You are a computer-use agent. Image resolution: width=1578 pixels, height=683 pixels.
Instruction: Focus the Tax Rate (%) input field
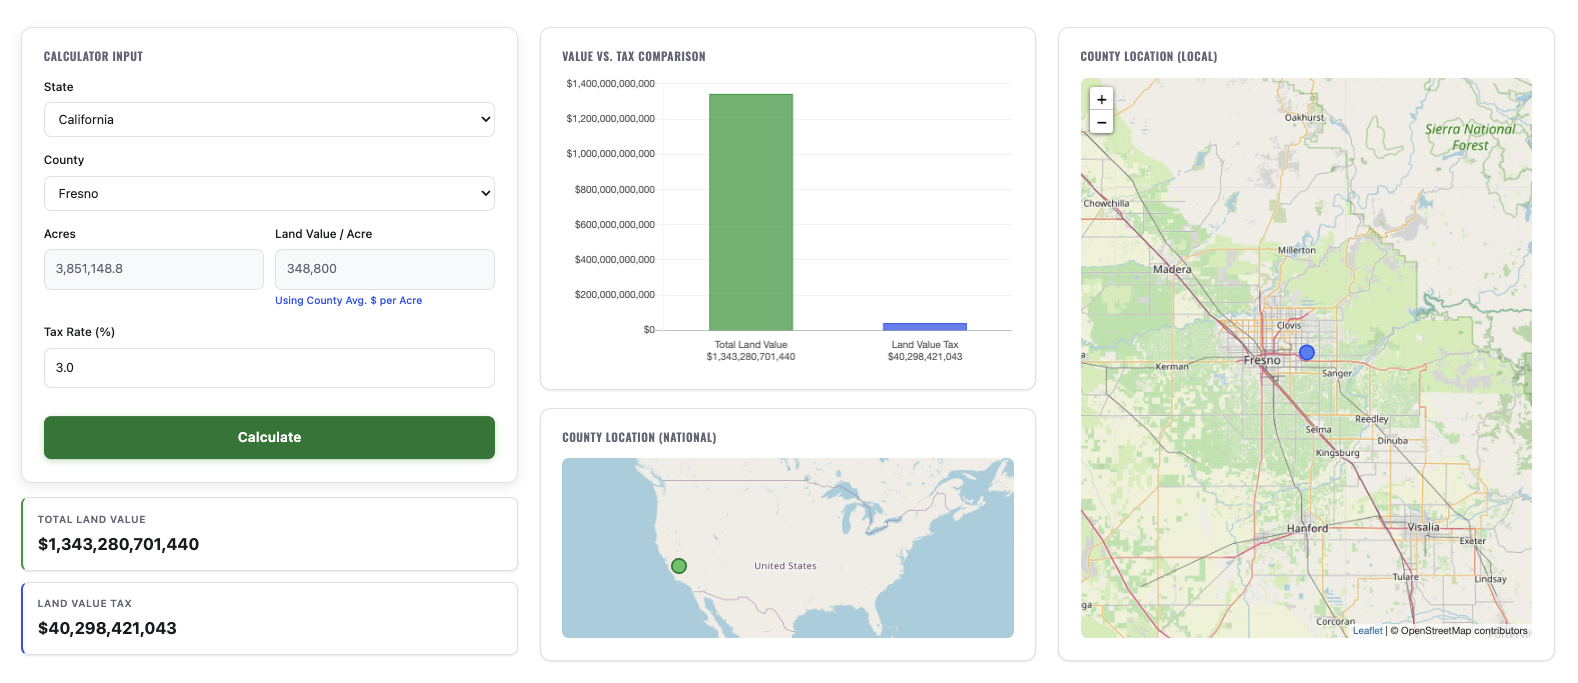coord(269,368)
